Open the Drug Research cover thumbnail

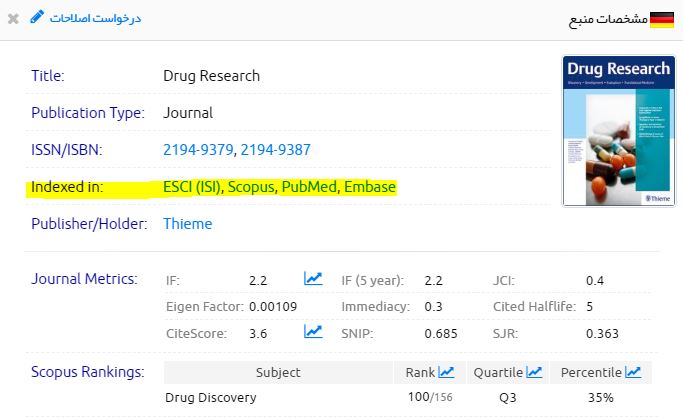617,131
